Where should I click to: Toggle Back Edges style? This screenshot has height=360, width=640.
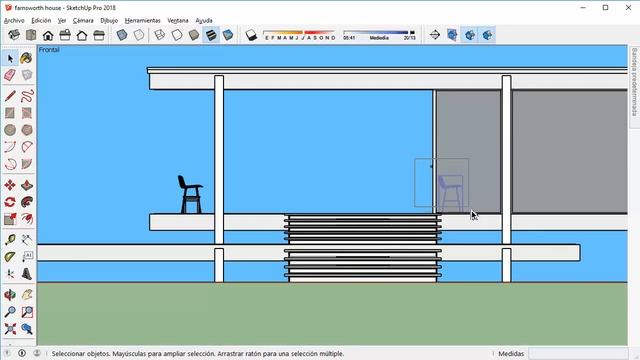[x=139, y=35]
